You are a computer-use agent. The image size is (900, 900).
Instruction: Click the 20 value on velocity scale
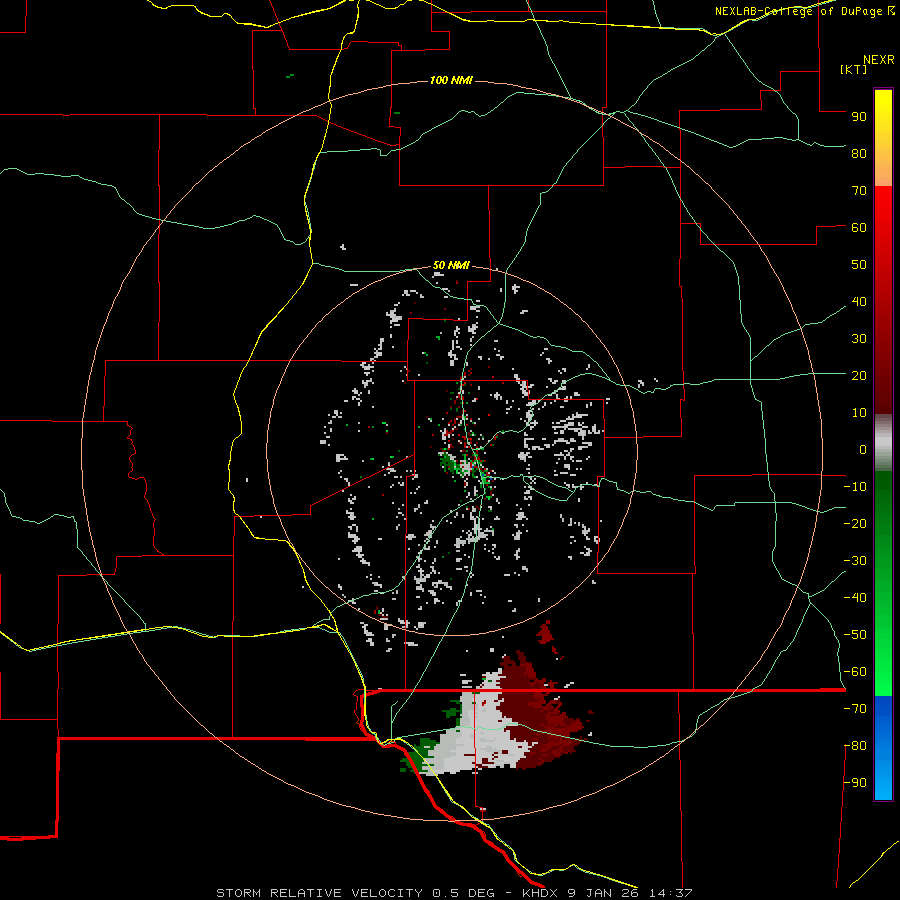click(859, 375)
